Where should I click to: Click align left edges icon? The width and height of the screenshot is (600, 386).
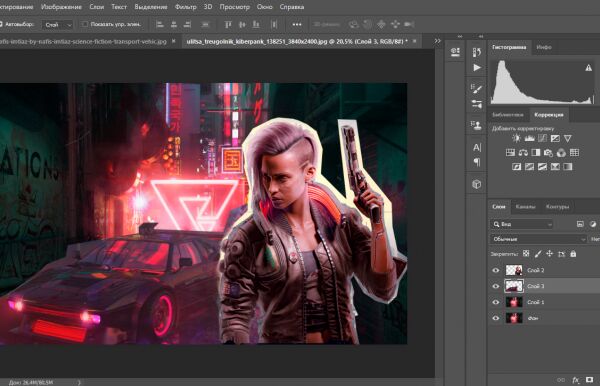click(x=160, y=24)
